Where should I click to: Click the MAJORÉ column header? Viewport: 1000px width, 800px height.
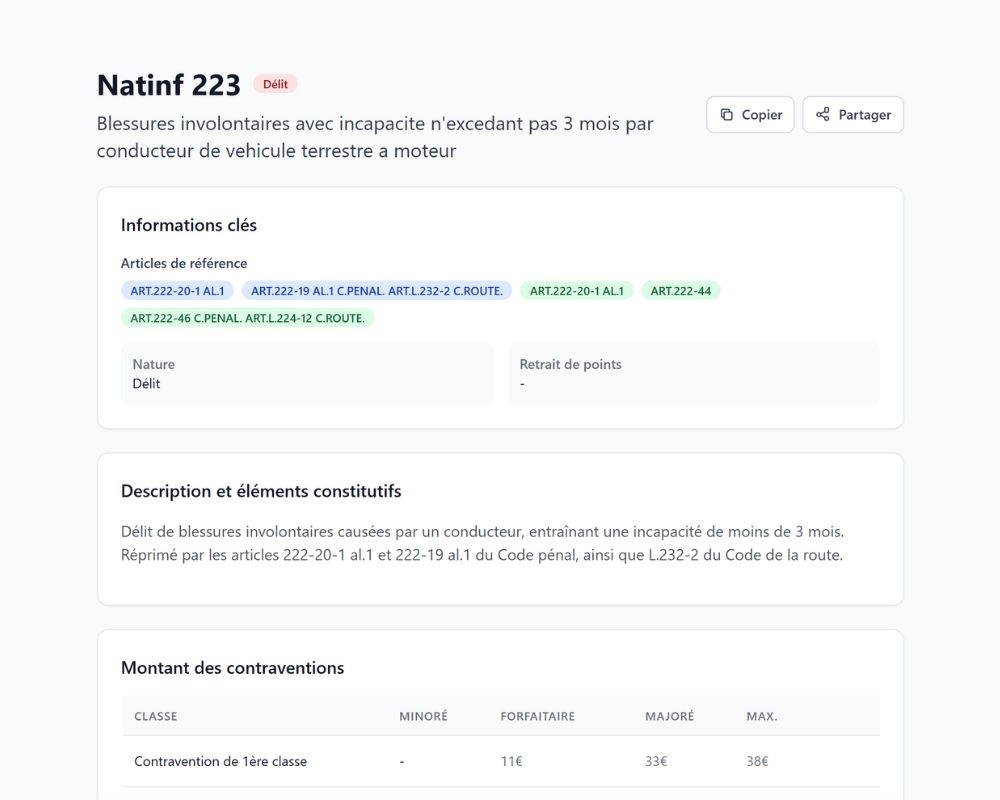click(669, 716)
